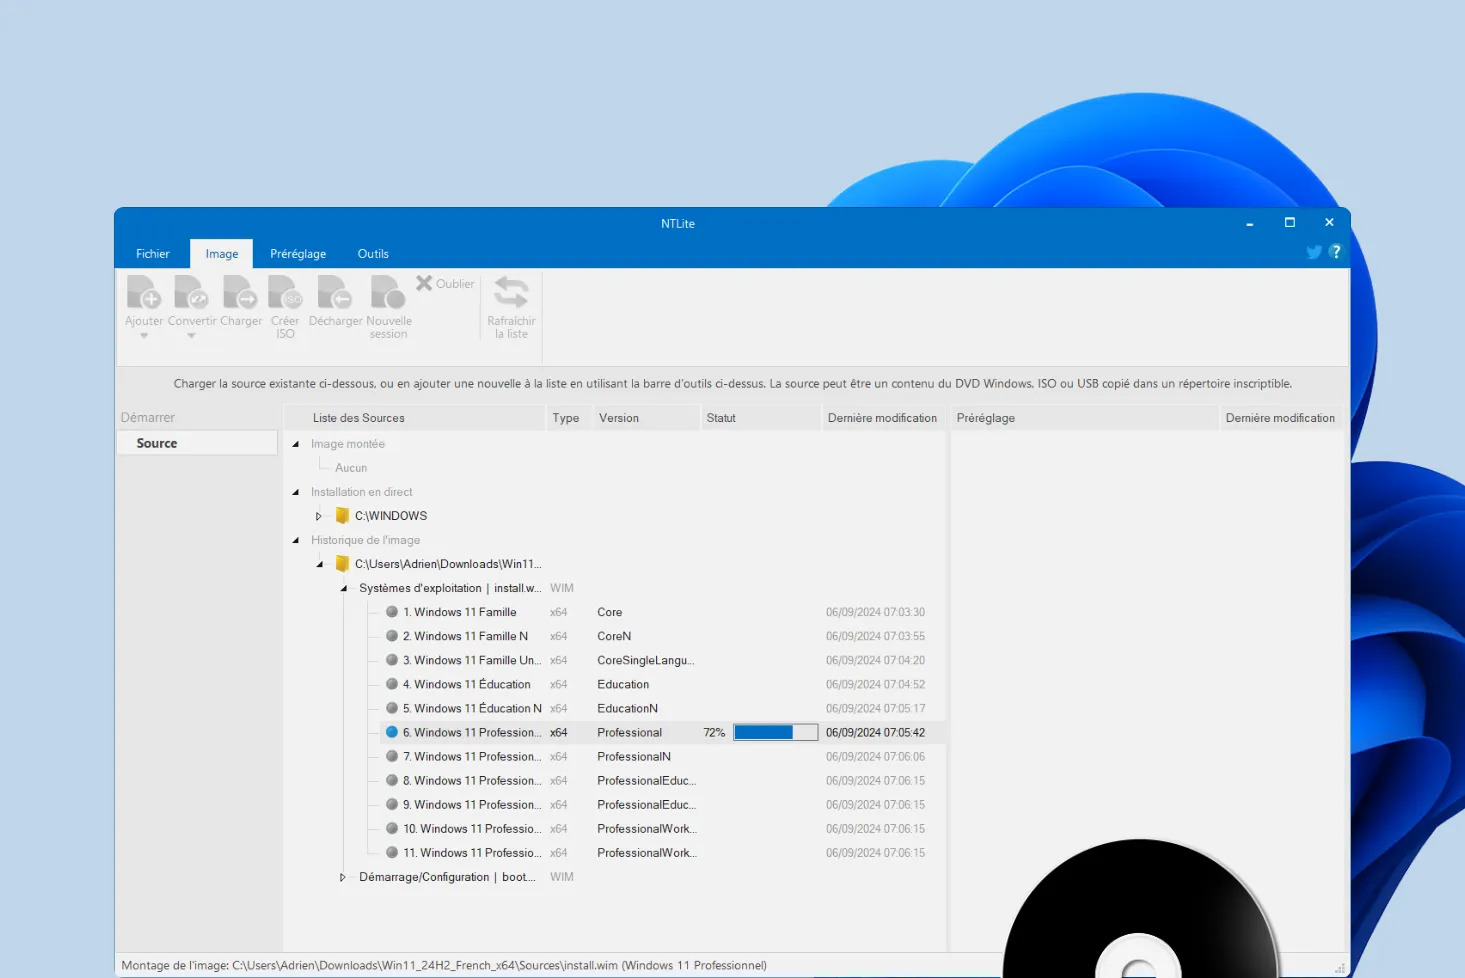The image size is (1465, 978).
Task: Open the help question mark icon
Action: pyautogui.click(x=1335, y=252)
